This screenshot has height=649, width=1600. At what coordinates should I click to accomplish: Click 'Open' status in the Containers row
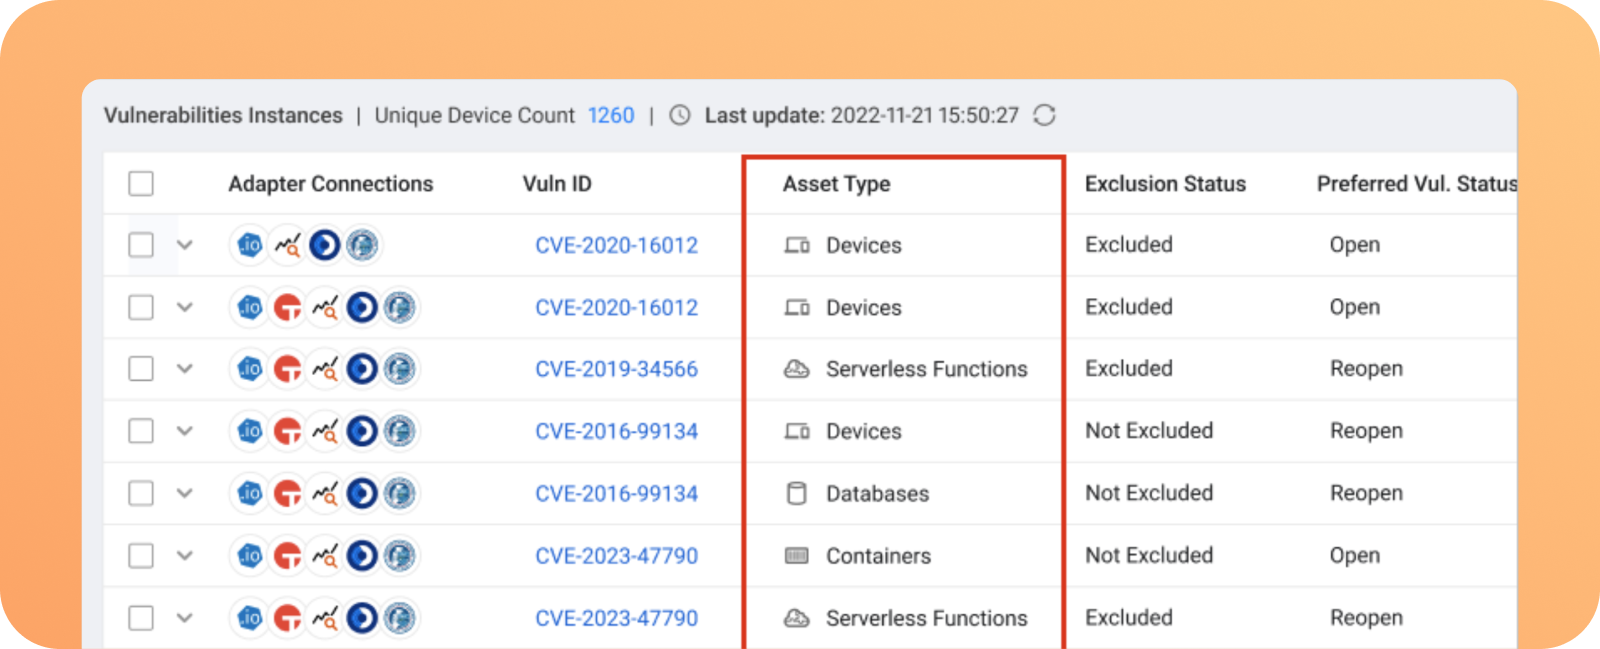click(1355, 556)
